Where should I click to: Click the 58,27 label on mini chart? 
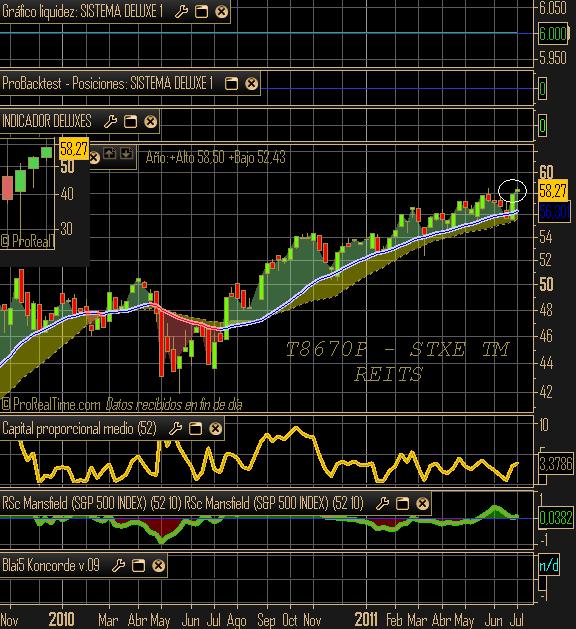click(x=74, y=149)
